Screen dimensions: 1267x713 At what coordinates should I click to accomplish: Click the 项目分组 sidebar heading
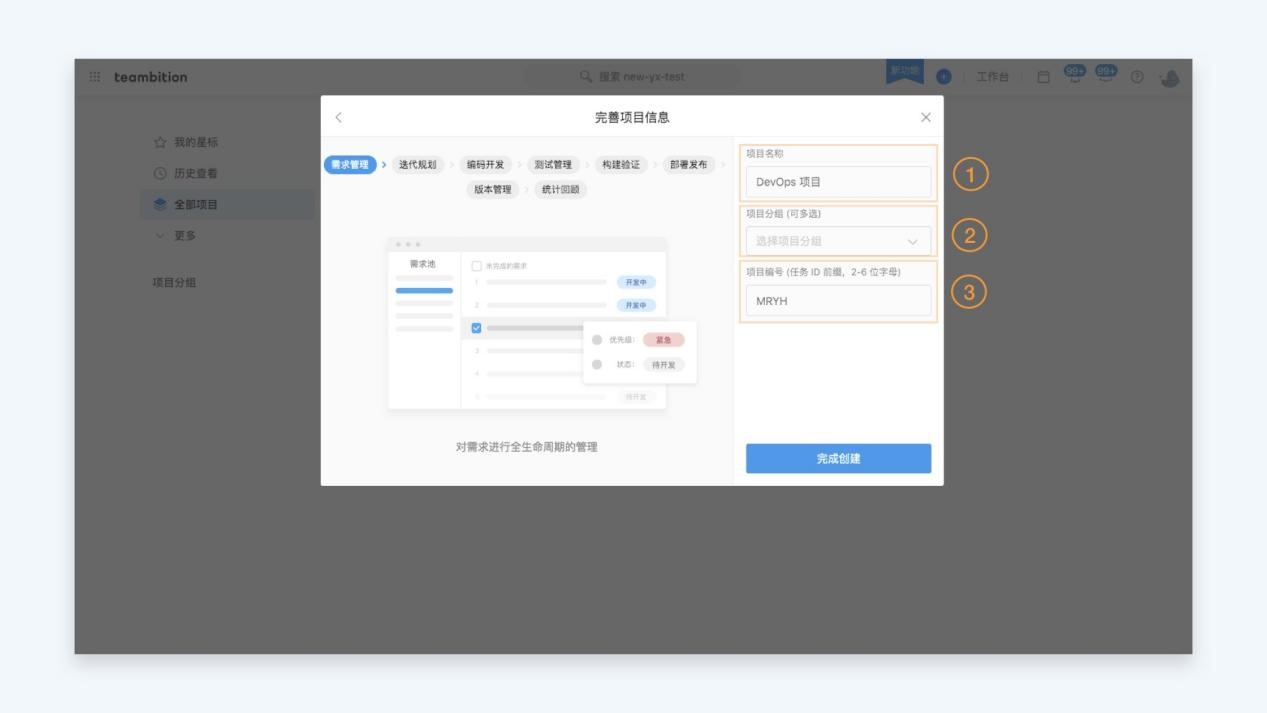point(174,282)
